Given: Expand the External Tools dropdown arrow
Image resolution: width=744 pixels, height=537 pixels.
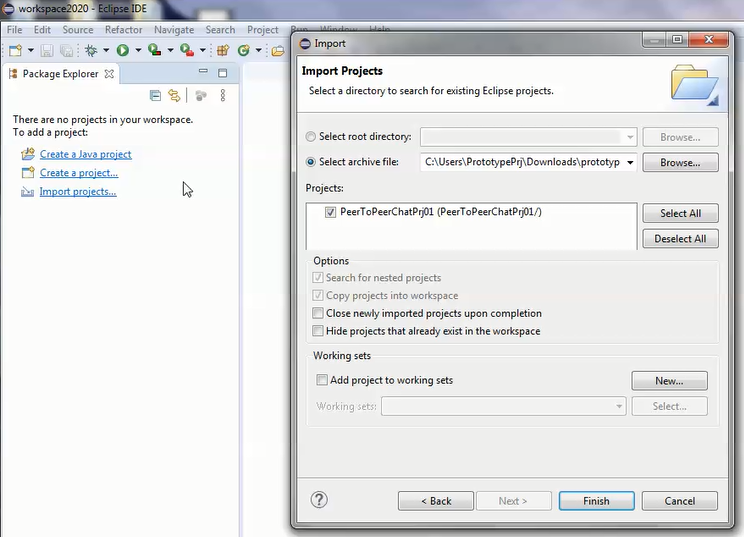Looking at the screenshot, I should [202, 50].
